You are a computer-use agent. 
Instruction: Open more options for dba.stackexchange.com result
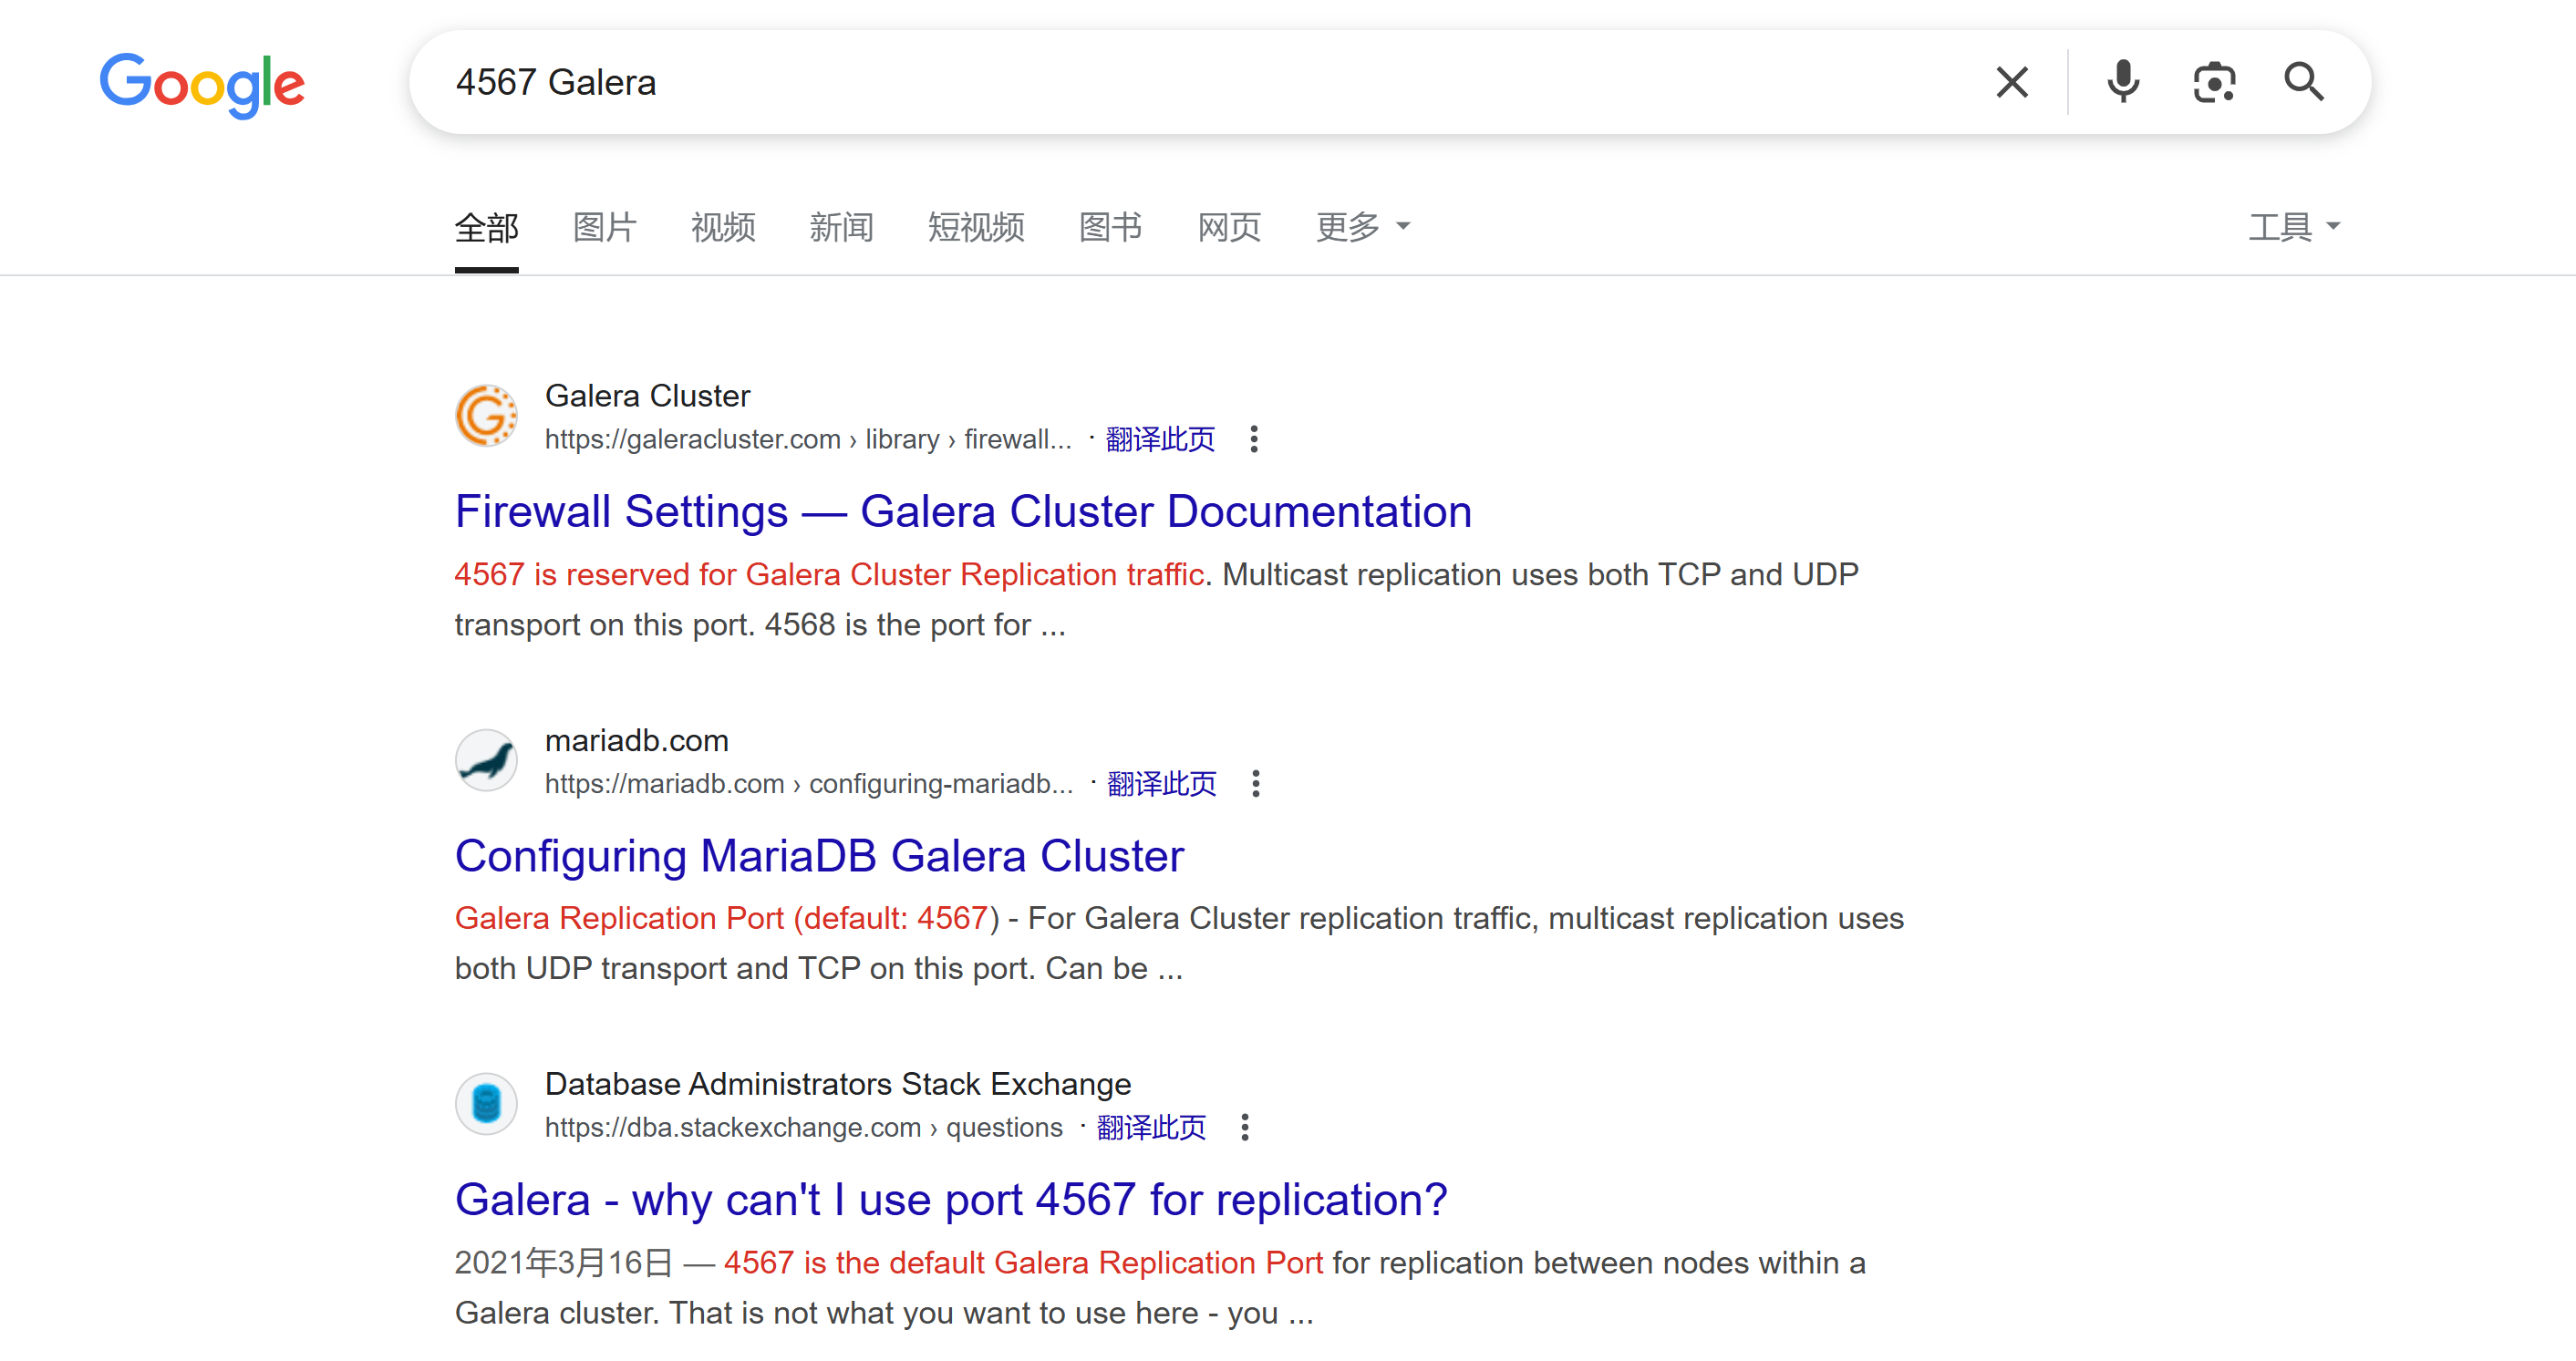1245,1127
